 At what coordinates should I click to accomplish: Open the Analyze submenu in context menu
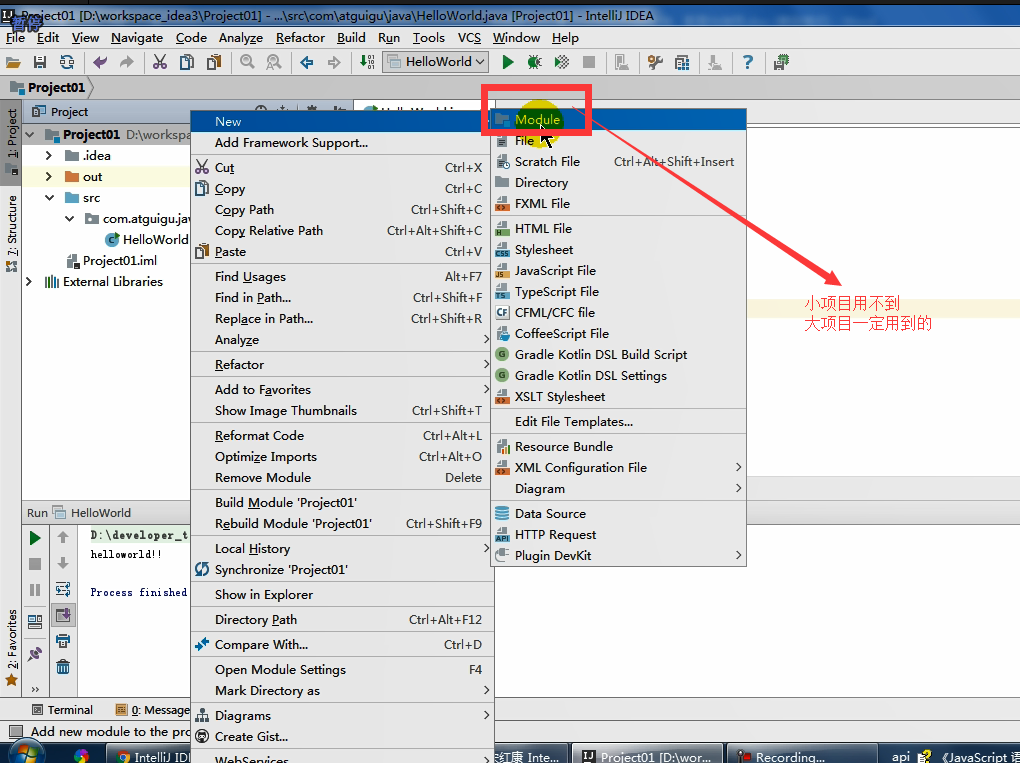pyautogui.click(x=342, y=340)
